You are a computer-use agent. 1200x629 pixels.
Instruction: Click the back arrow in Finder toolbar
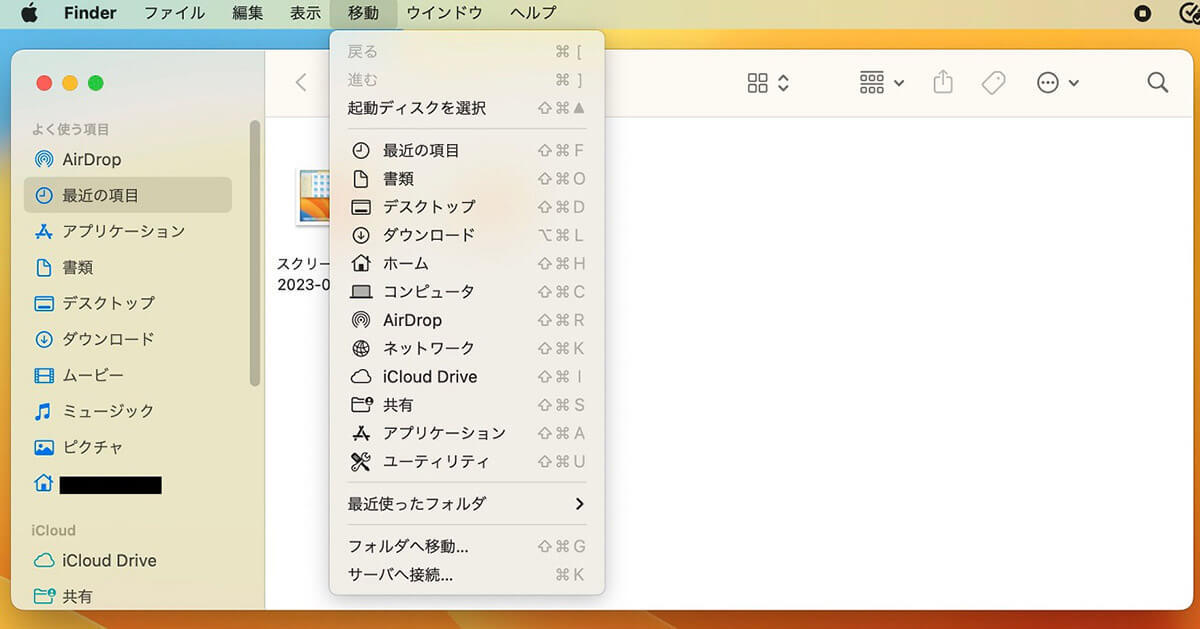pyautogui.click(x=301, y=83)
